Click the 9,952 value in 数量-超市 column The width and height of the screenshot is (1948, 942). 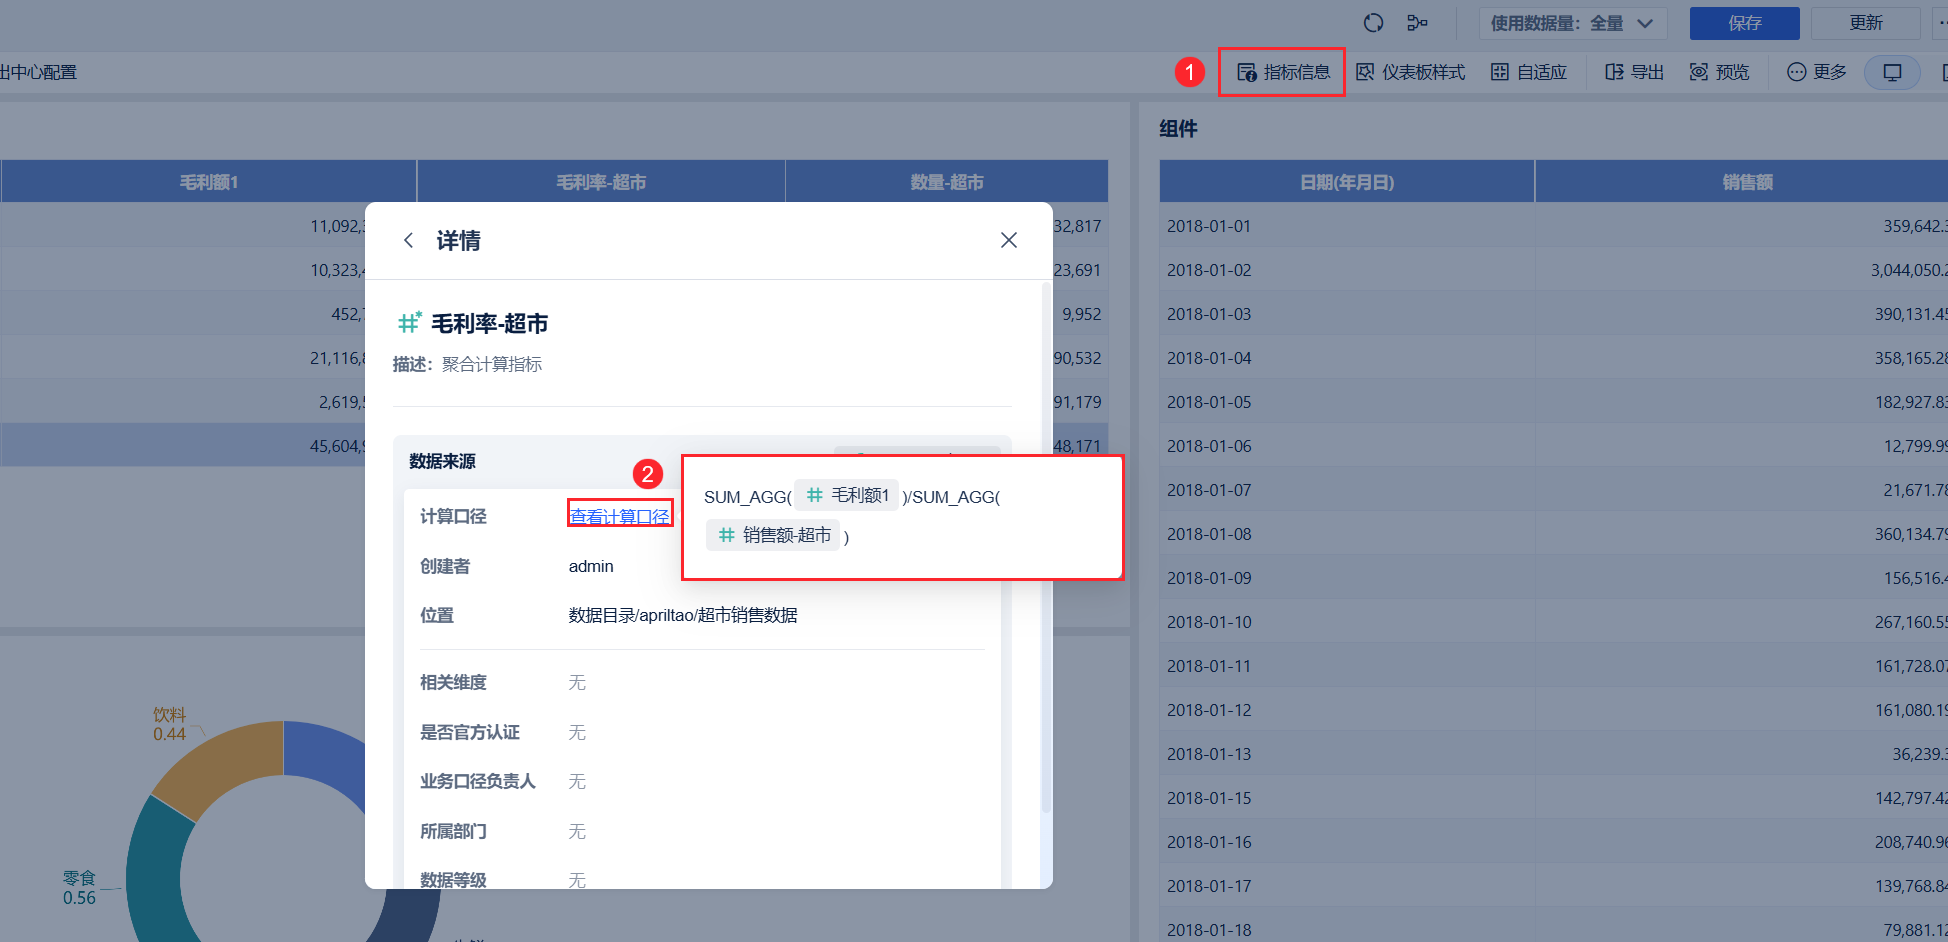pos(1081,314)
